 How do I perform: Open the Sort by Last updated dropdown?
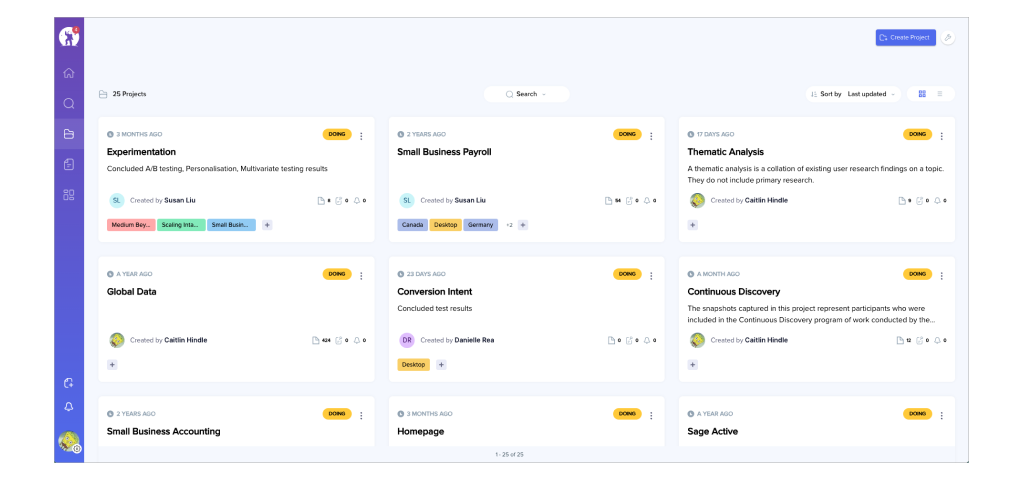pos(853,94)
